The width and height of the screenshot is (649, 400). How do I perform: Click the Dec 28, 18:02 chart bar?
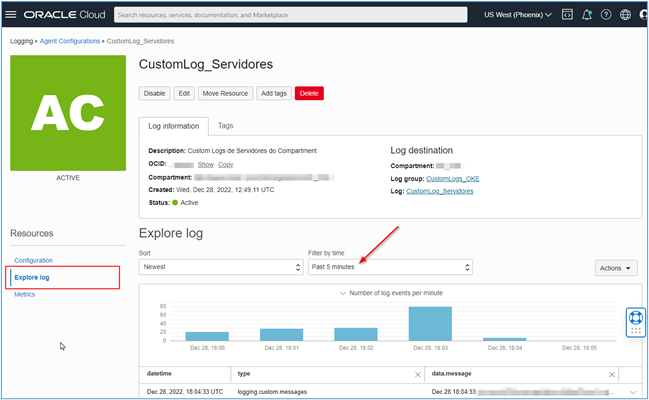click(356, 334)
